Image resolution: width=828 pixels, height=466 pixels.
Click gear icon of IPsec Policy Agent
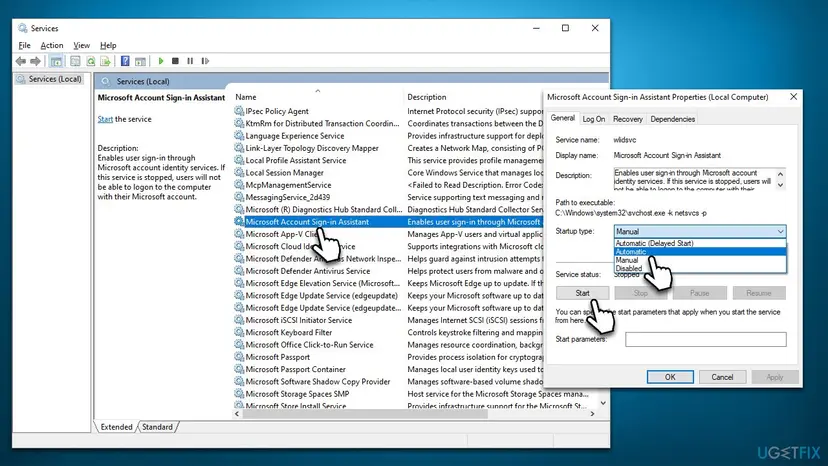click(239, 111)
